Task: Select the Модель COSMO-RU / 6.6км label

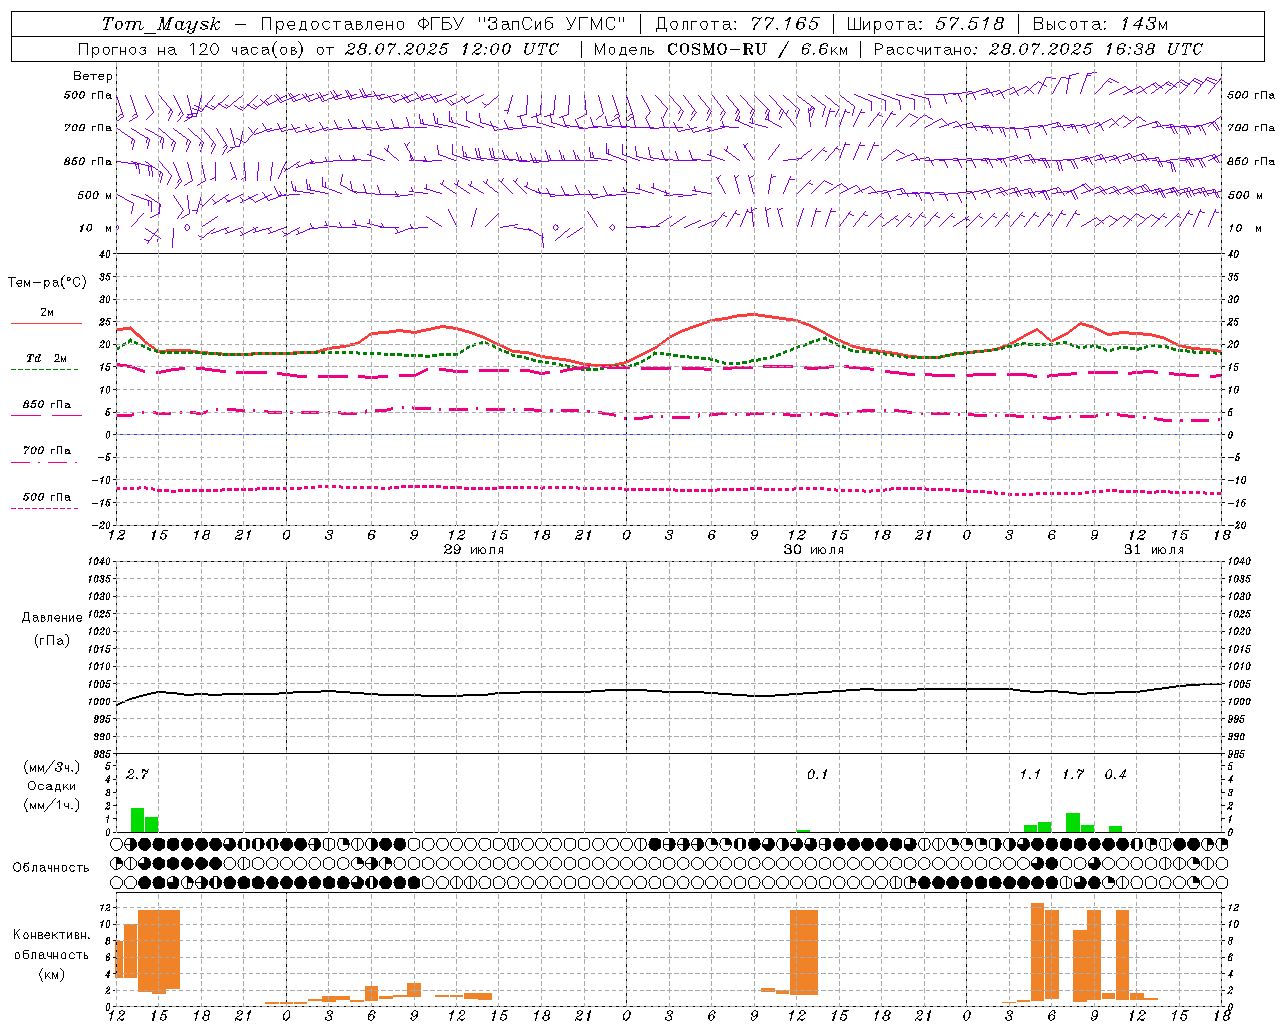Action: [x=720, y=49]
